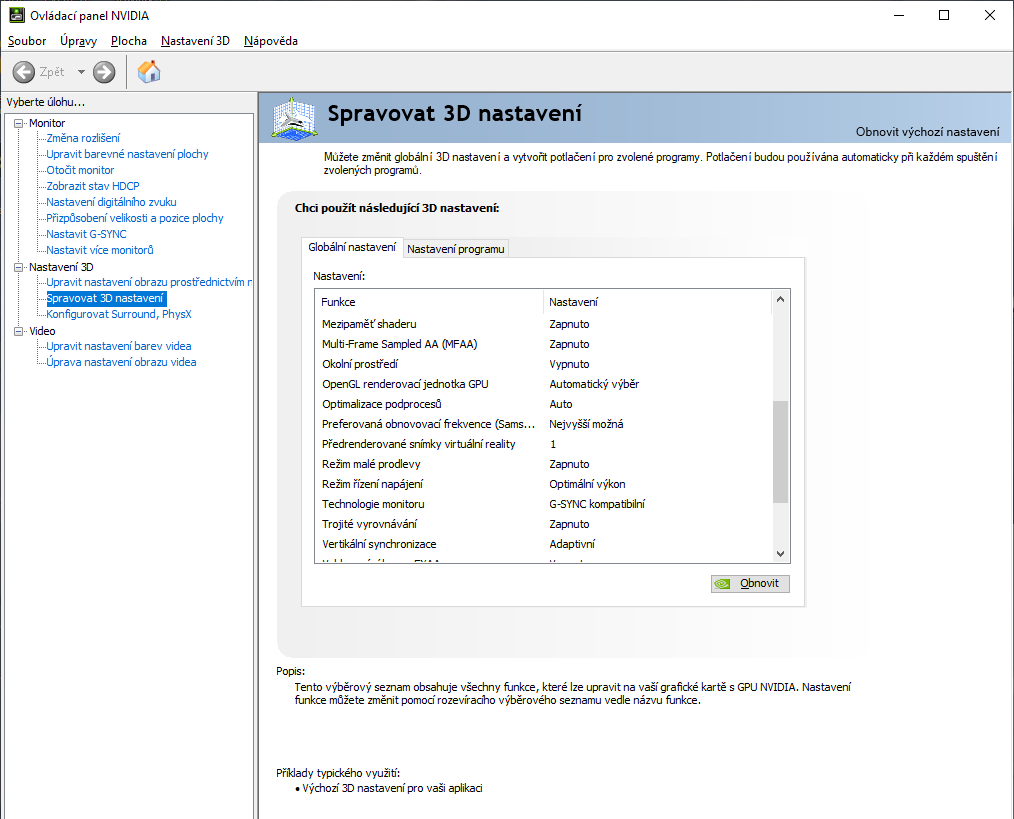1014x819 pixels.
Task: Click the settings list scroll down arrow
Action: (x=781, y=554)
